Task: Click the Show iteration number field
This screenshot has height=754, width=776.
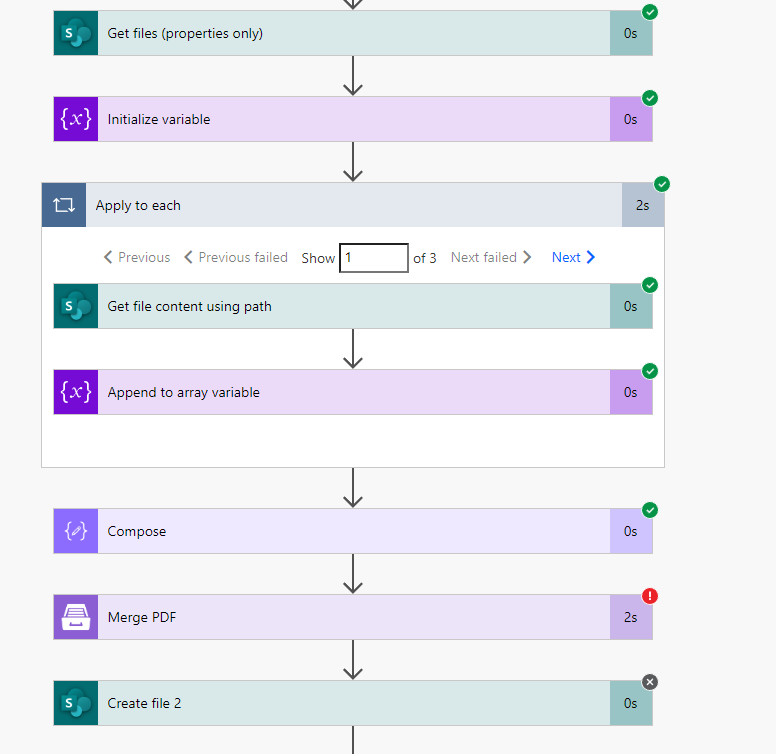Action: [374, 257]
